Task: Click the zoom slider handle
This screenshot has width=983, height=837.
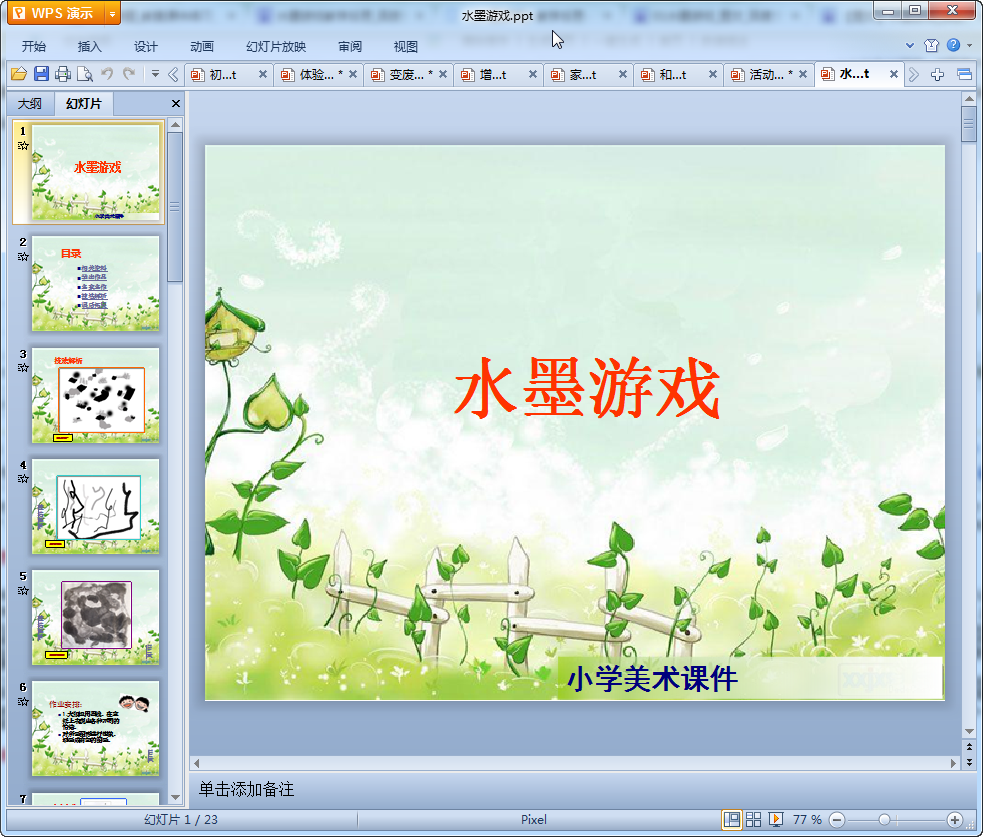Action: 884,819
